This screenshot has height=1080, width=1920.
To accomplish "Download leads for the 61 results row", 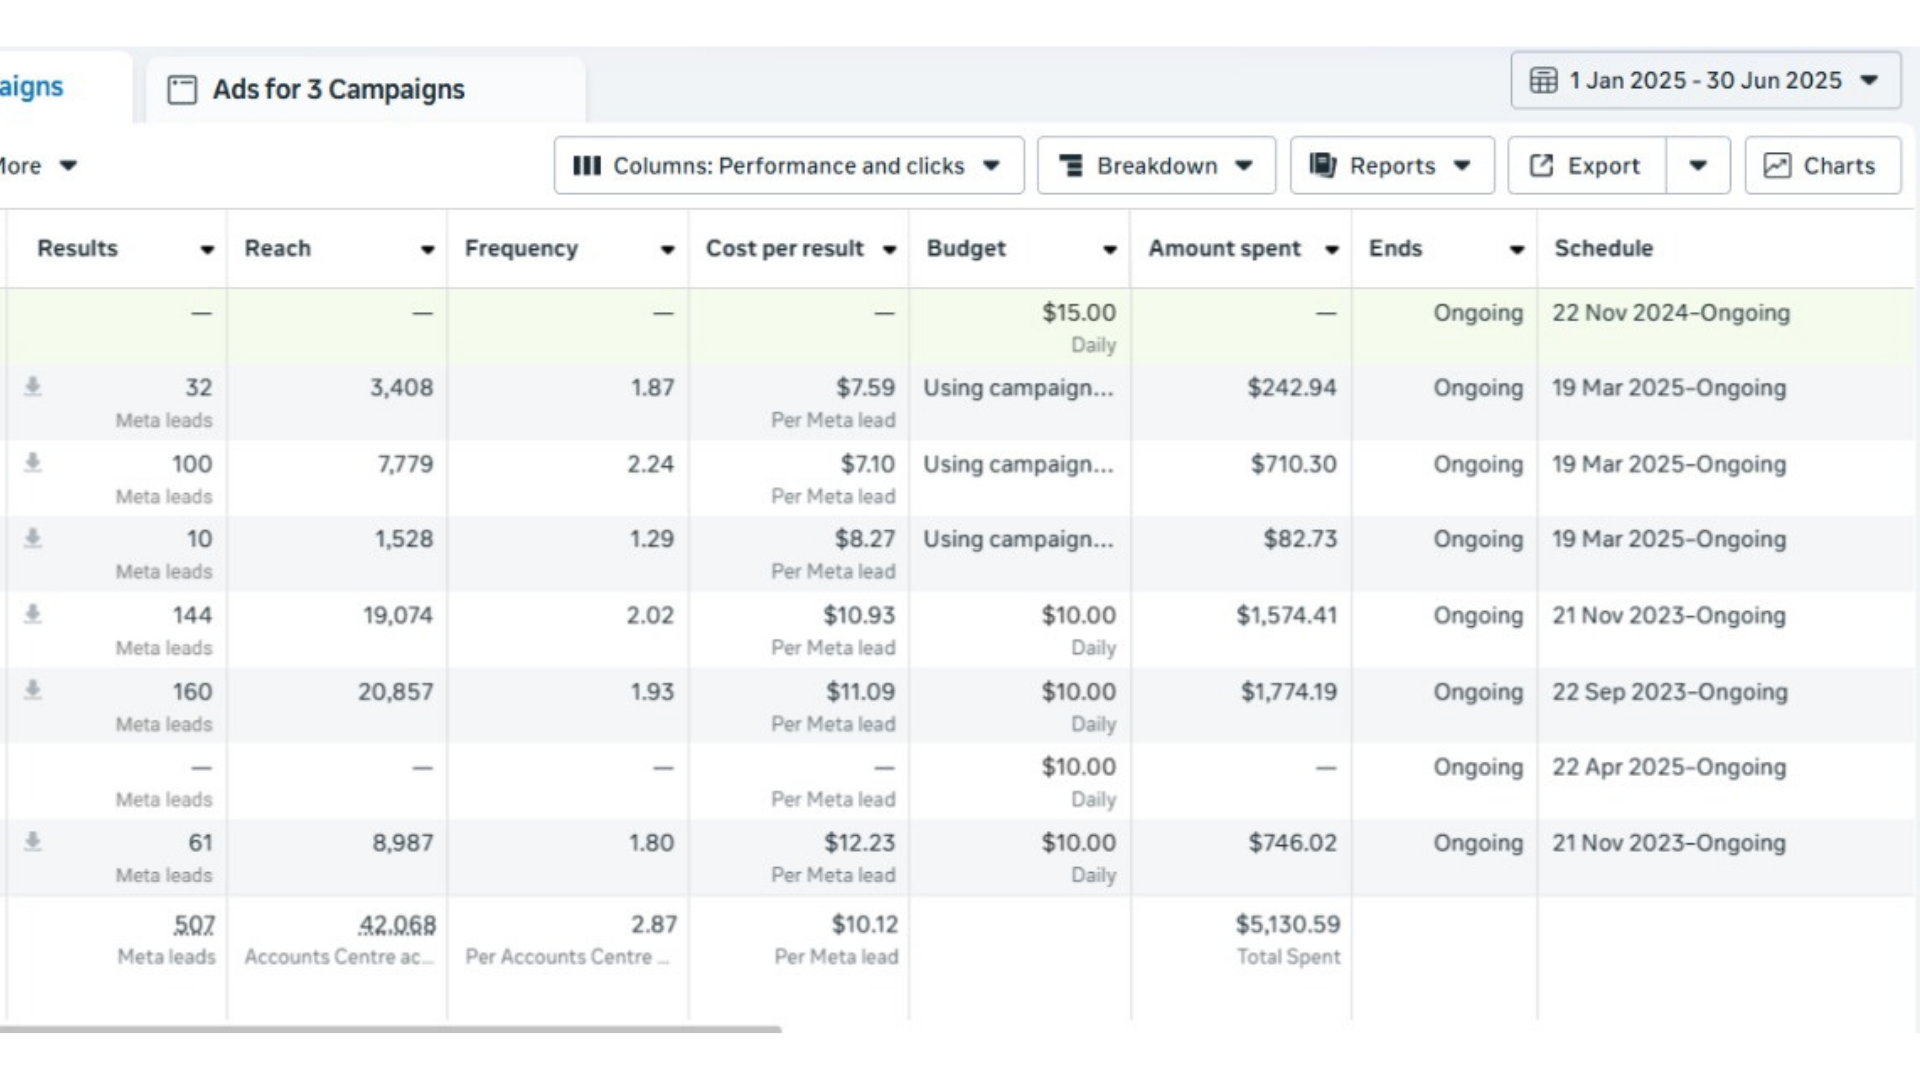I will pyautogui.click(x=33, y=842).
